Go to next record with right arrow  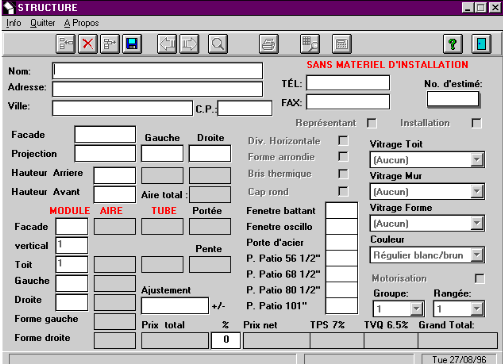pos(189,44)
